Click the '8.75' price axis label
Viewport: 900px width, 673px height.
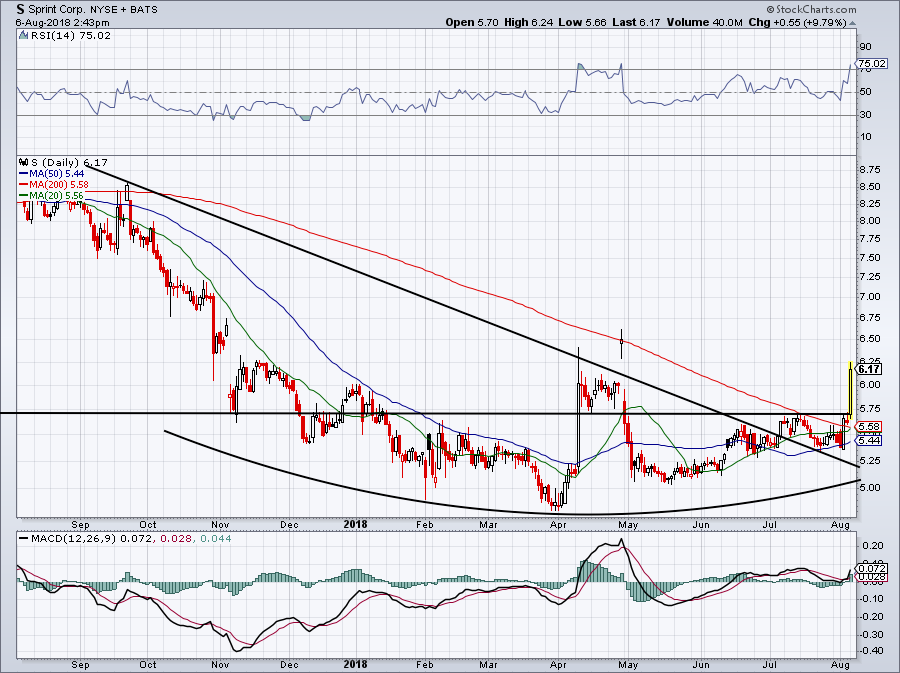870,170
